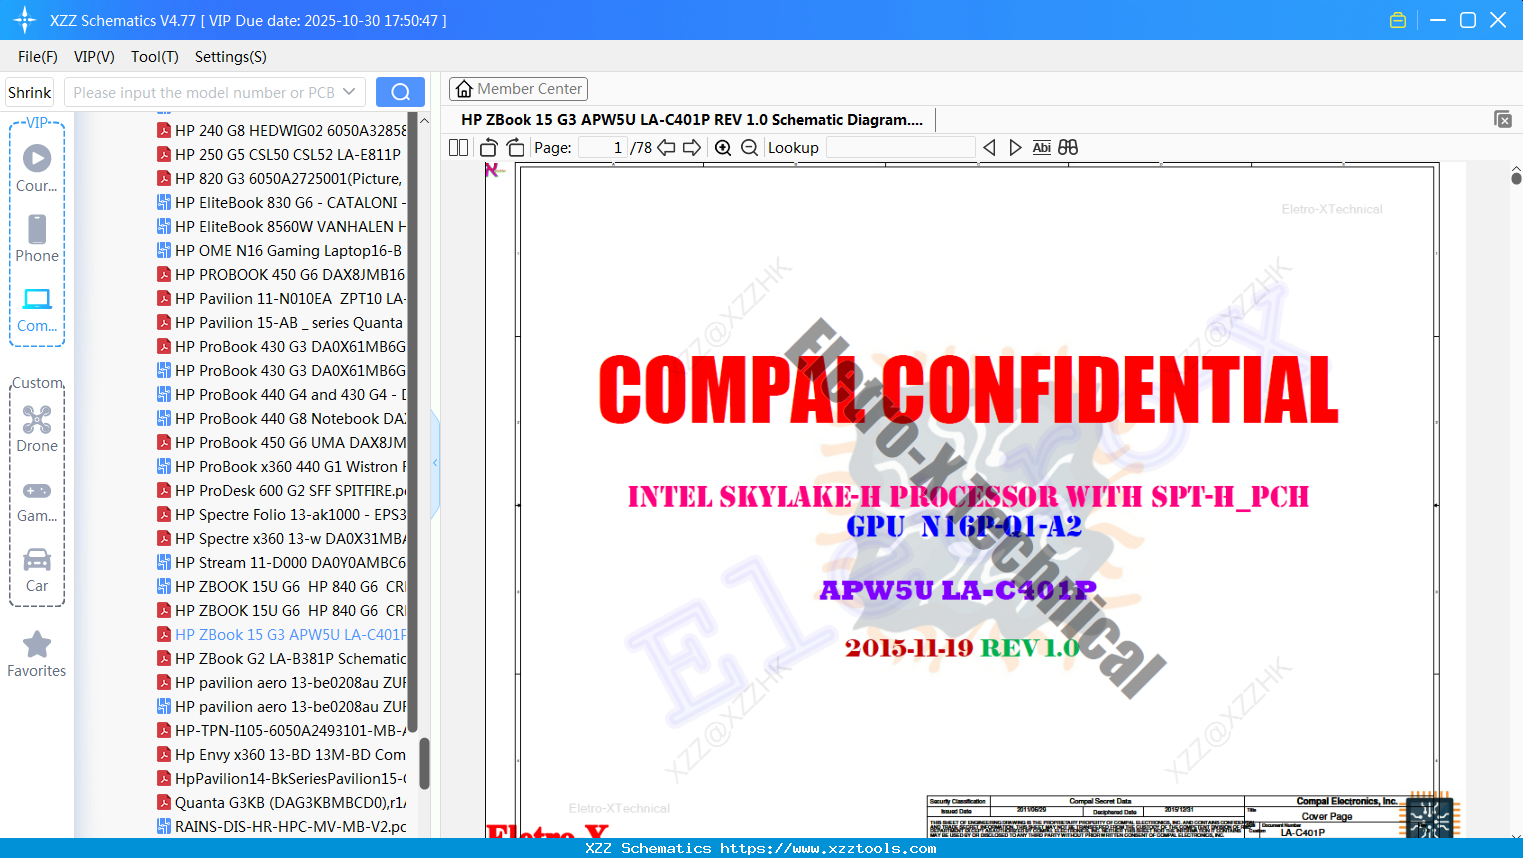The image size is (1523, 858).
Task: Open HP EliteBook 830 G6 CATALONI file
Action: tap(282, 202)
